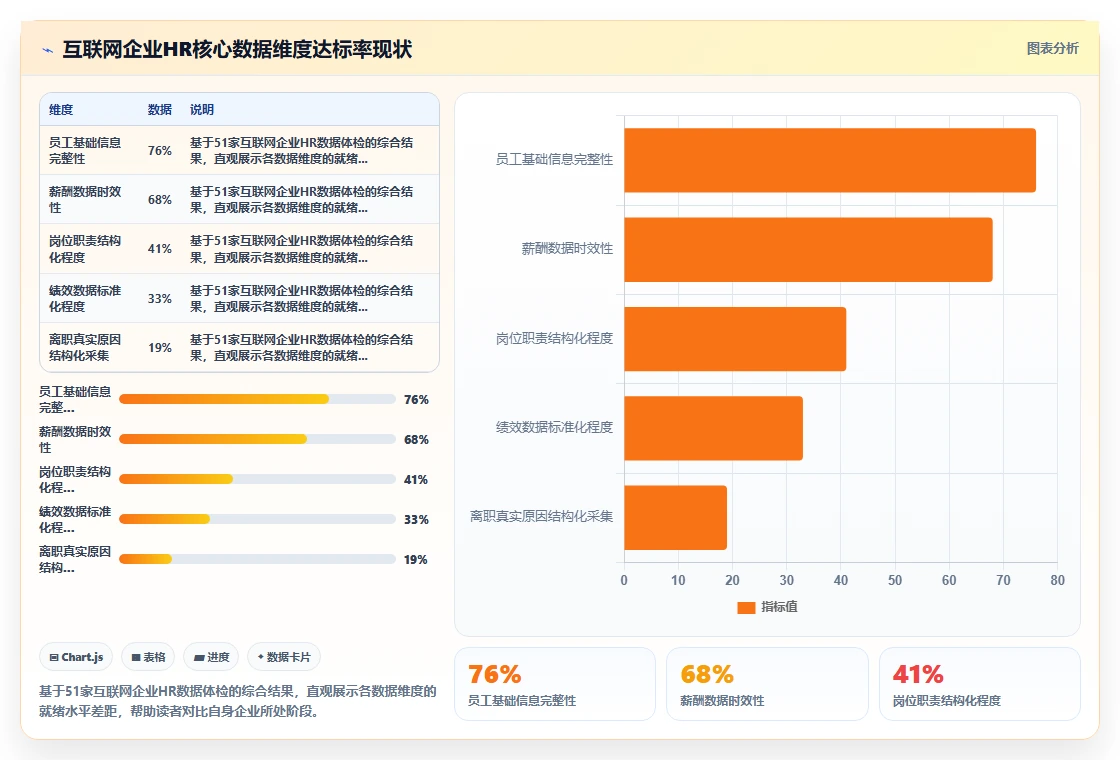
Task: Select the 表格 tag chip
Action: [x=149, y=657]
